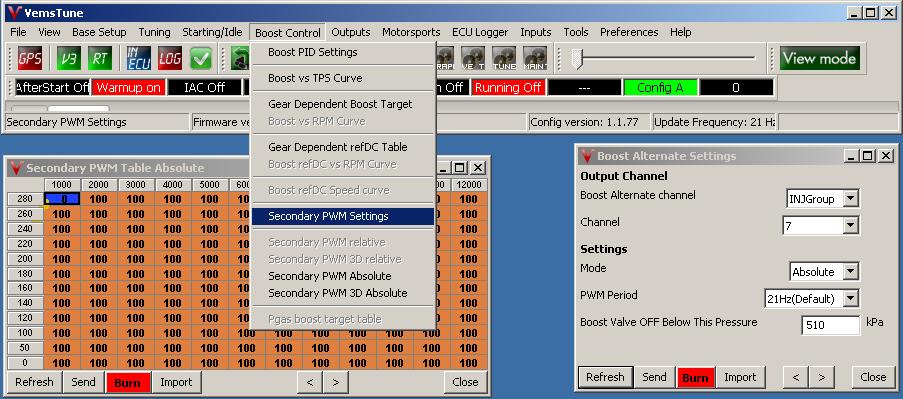This screenshot has width=903, height=399.
Task: Choose Secondary PWM 3D Absolute entry
Action: click(x=343, y=293)
